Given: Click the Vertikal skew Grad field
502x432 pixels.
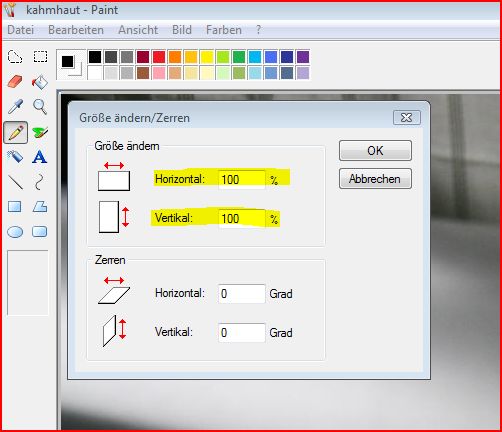Looking at the screenshot, I should click(x=242, y=332).
